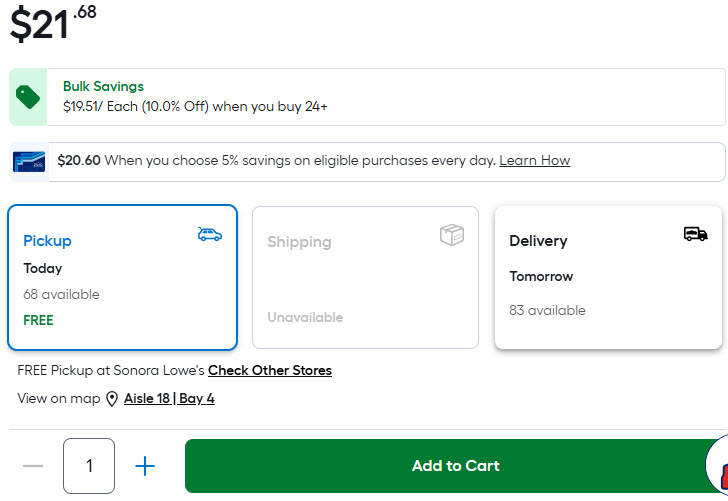Viewport: 728px width, 501px height.
Task: Open the floating chat widget at bottom right
Action: point(719,470)
